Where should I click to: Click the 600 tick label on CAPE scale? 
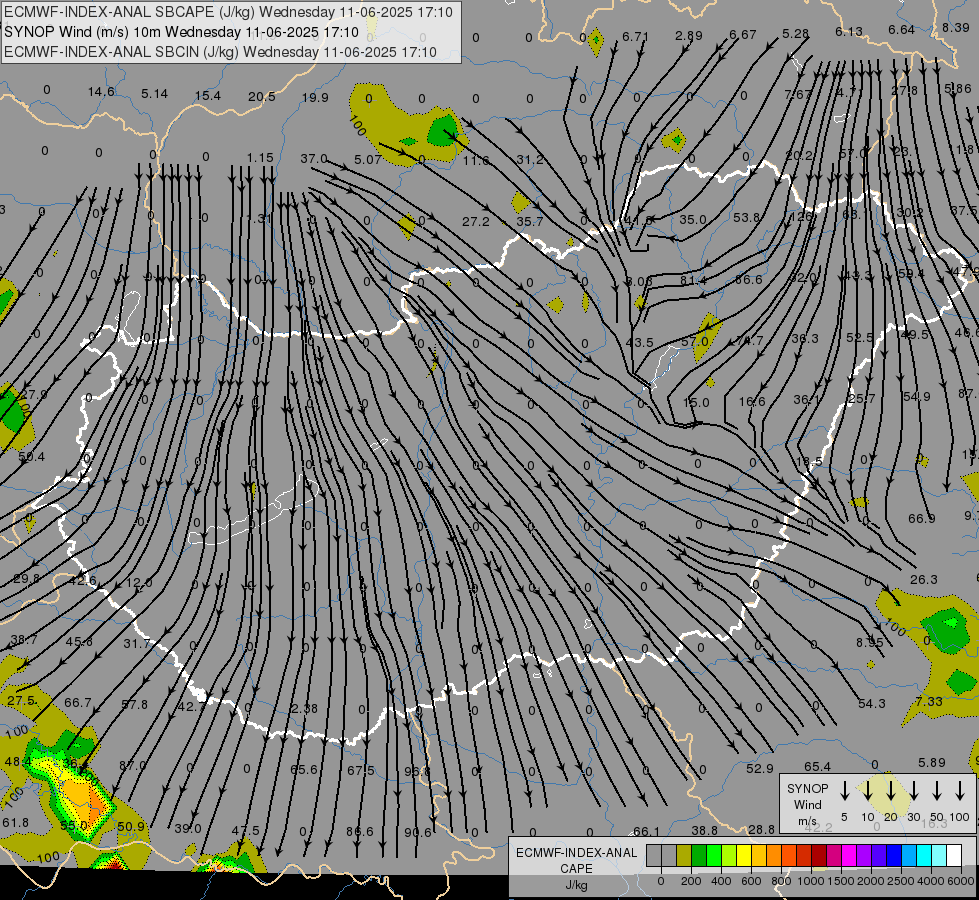tap(751, 881)
